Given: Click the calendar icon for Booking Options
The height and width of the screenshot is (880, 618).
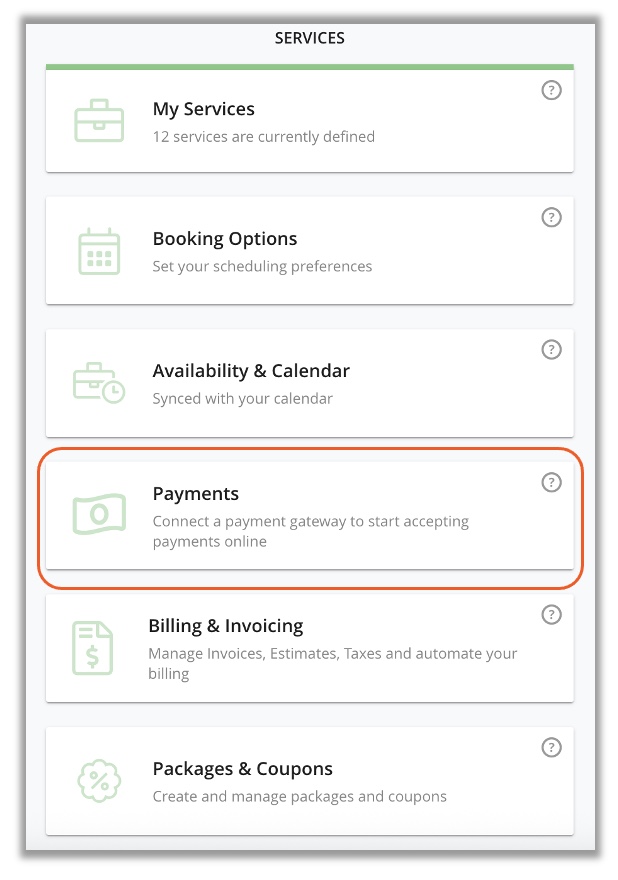Looking at the screenshot, I should [x=99, y=251].
